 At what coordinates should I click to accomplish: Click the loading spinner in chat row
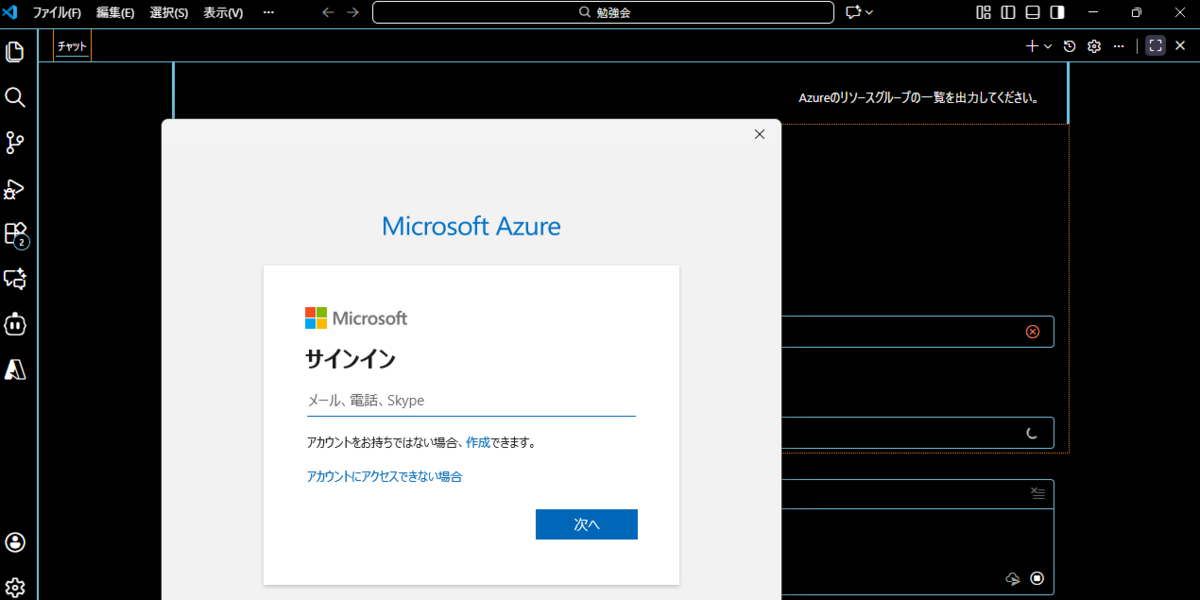[x=1033, y=433]
